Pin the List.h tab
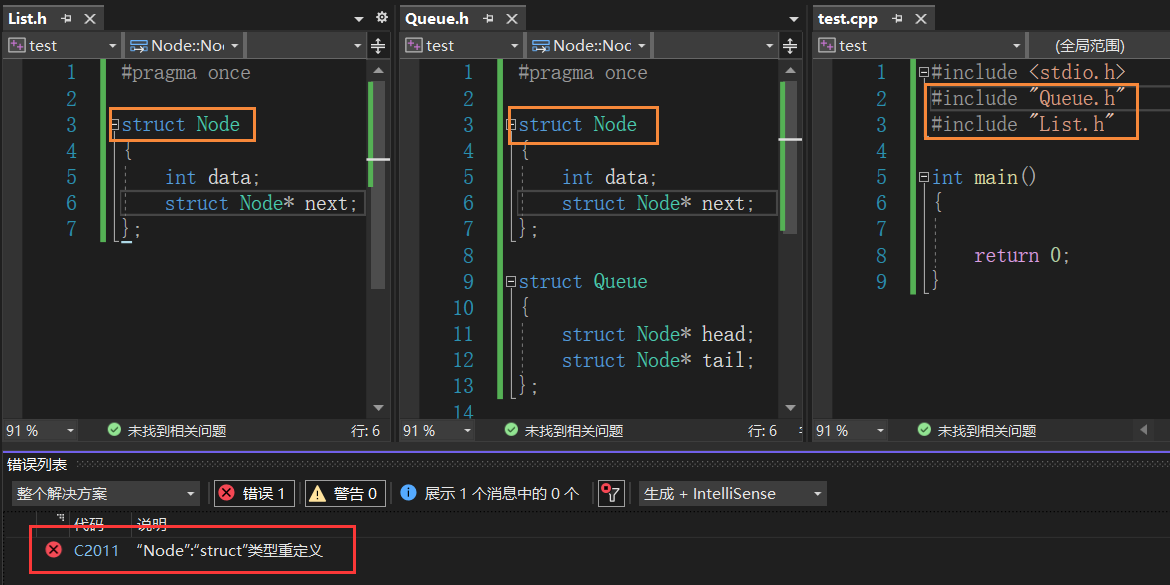 66,19
